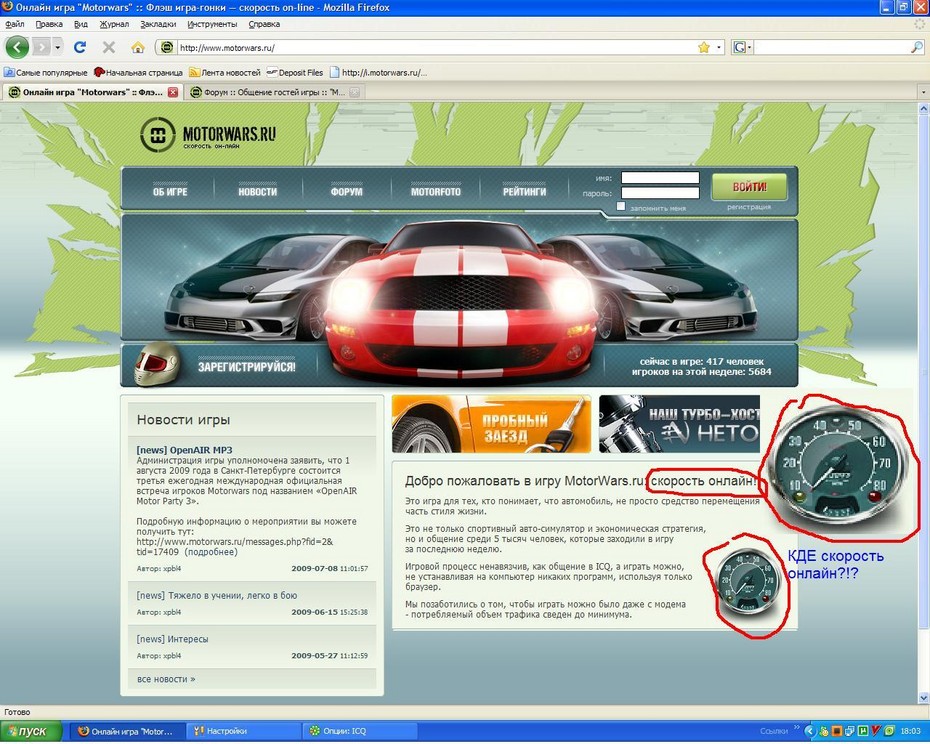Open the http://i.motorwars.ru/ bookmark
Viewport: 930px width, 744px height.
pyautogui.click(x=378, y=72)
